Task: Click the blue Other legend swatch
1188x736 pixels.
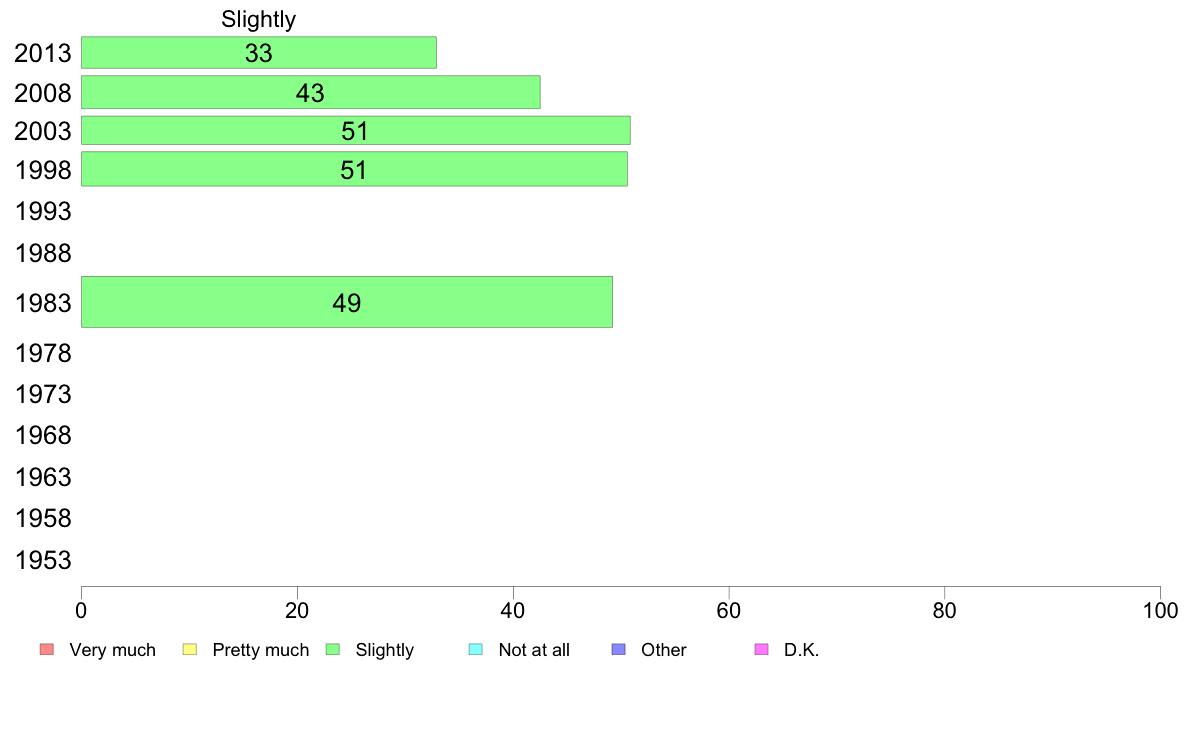Action: click(618, 650)
